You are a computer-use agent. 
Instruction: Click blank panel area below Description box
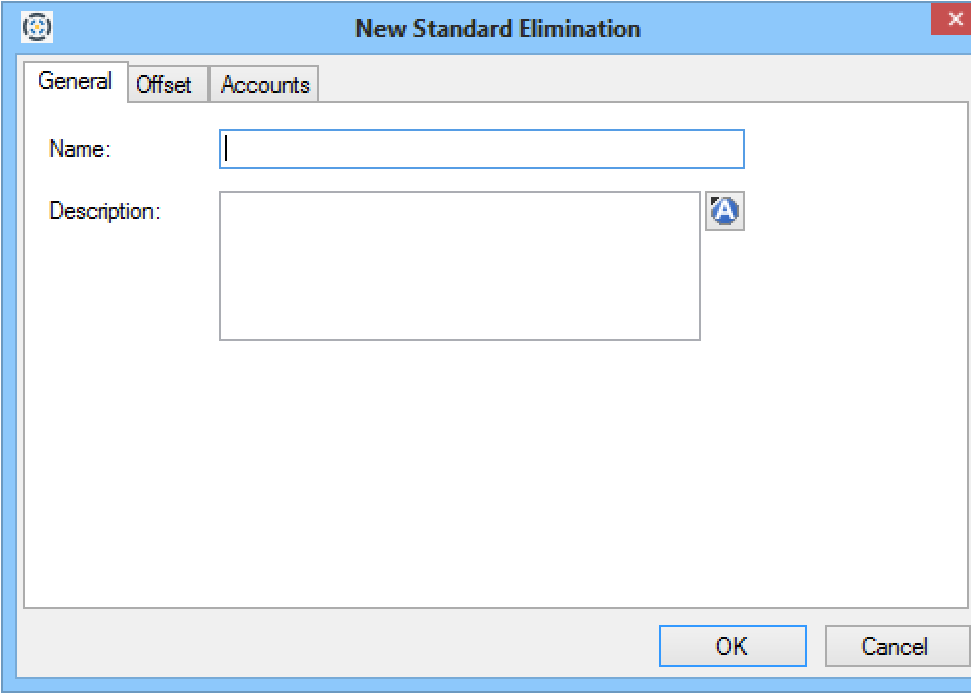click(x=459, y=470)
